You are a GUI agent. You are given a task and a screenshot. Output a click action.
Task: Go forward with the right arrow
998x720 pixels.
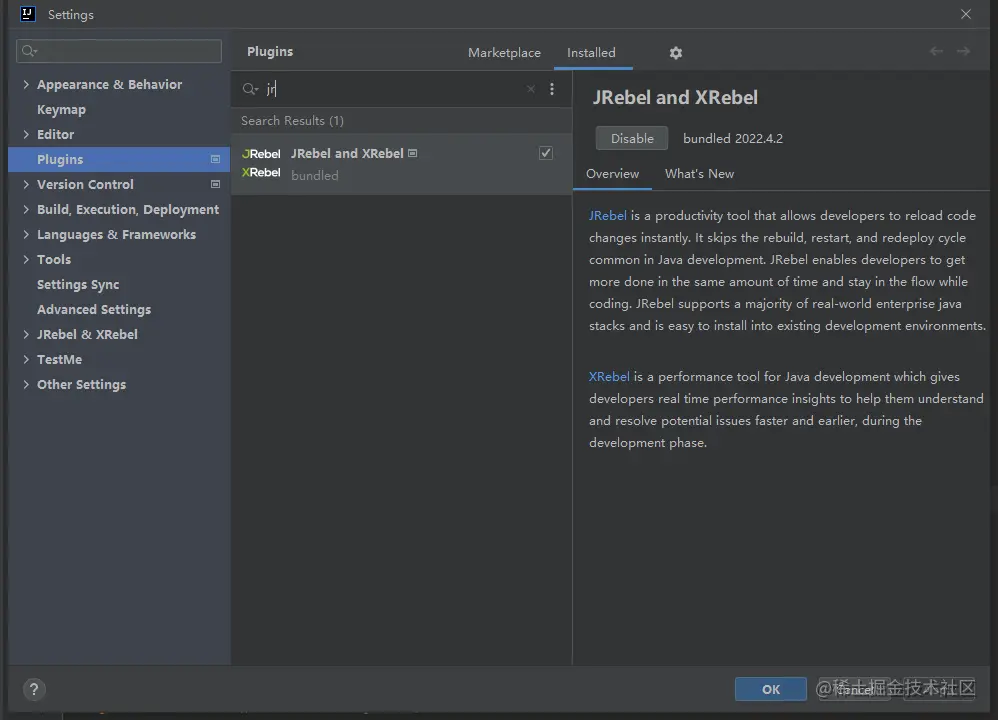964,51
